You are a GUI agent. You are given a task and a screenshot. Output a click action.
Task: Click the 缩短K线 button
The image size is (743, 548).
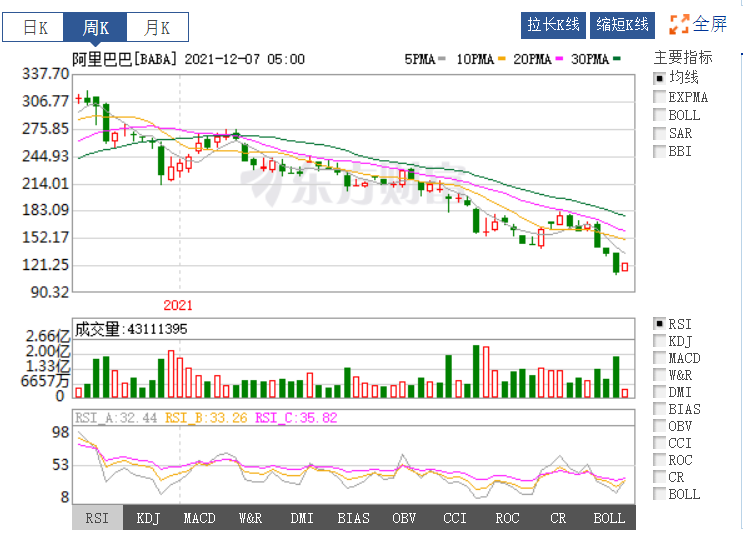click(x=622, y=25)
